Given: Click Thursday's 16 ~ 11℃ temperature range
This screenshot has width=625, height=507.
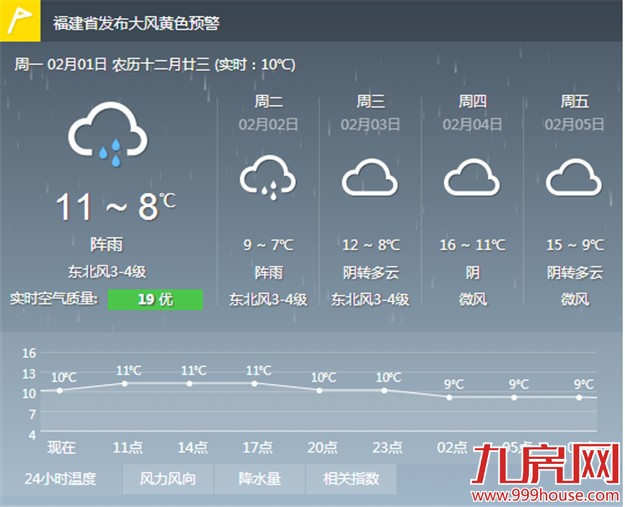Looking at the screenshot, I should [473, 245].
